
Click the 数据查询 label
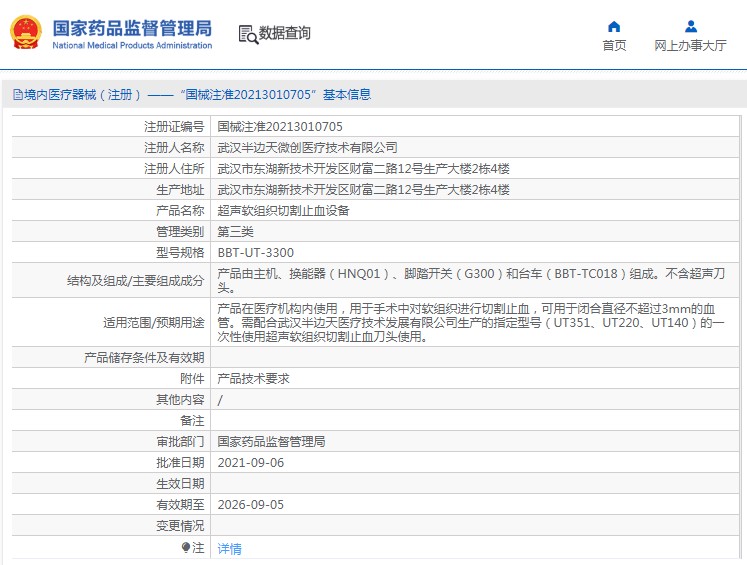[284, 33]
